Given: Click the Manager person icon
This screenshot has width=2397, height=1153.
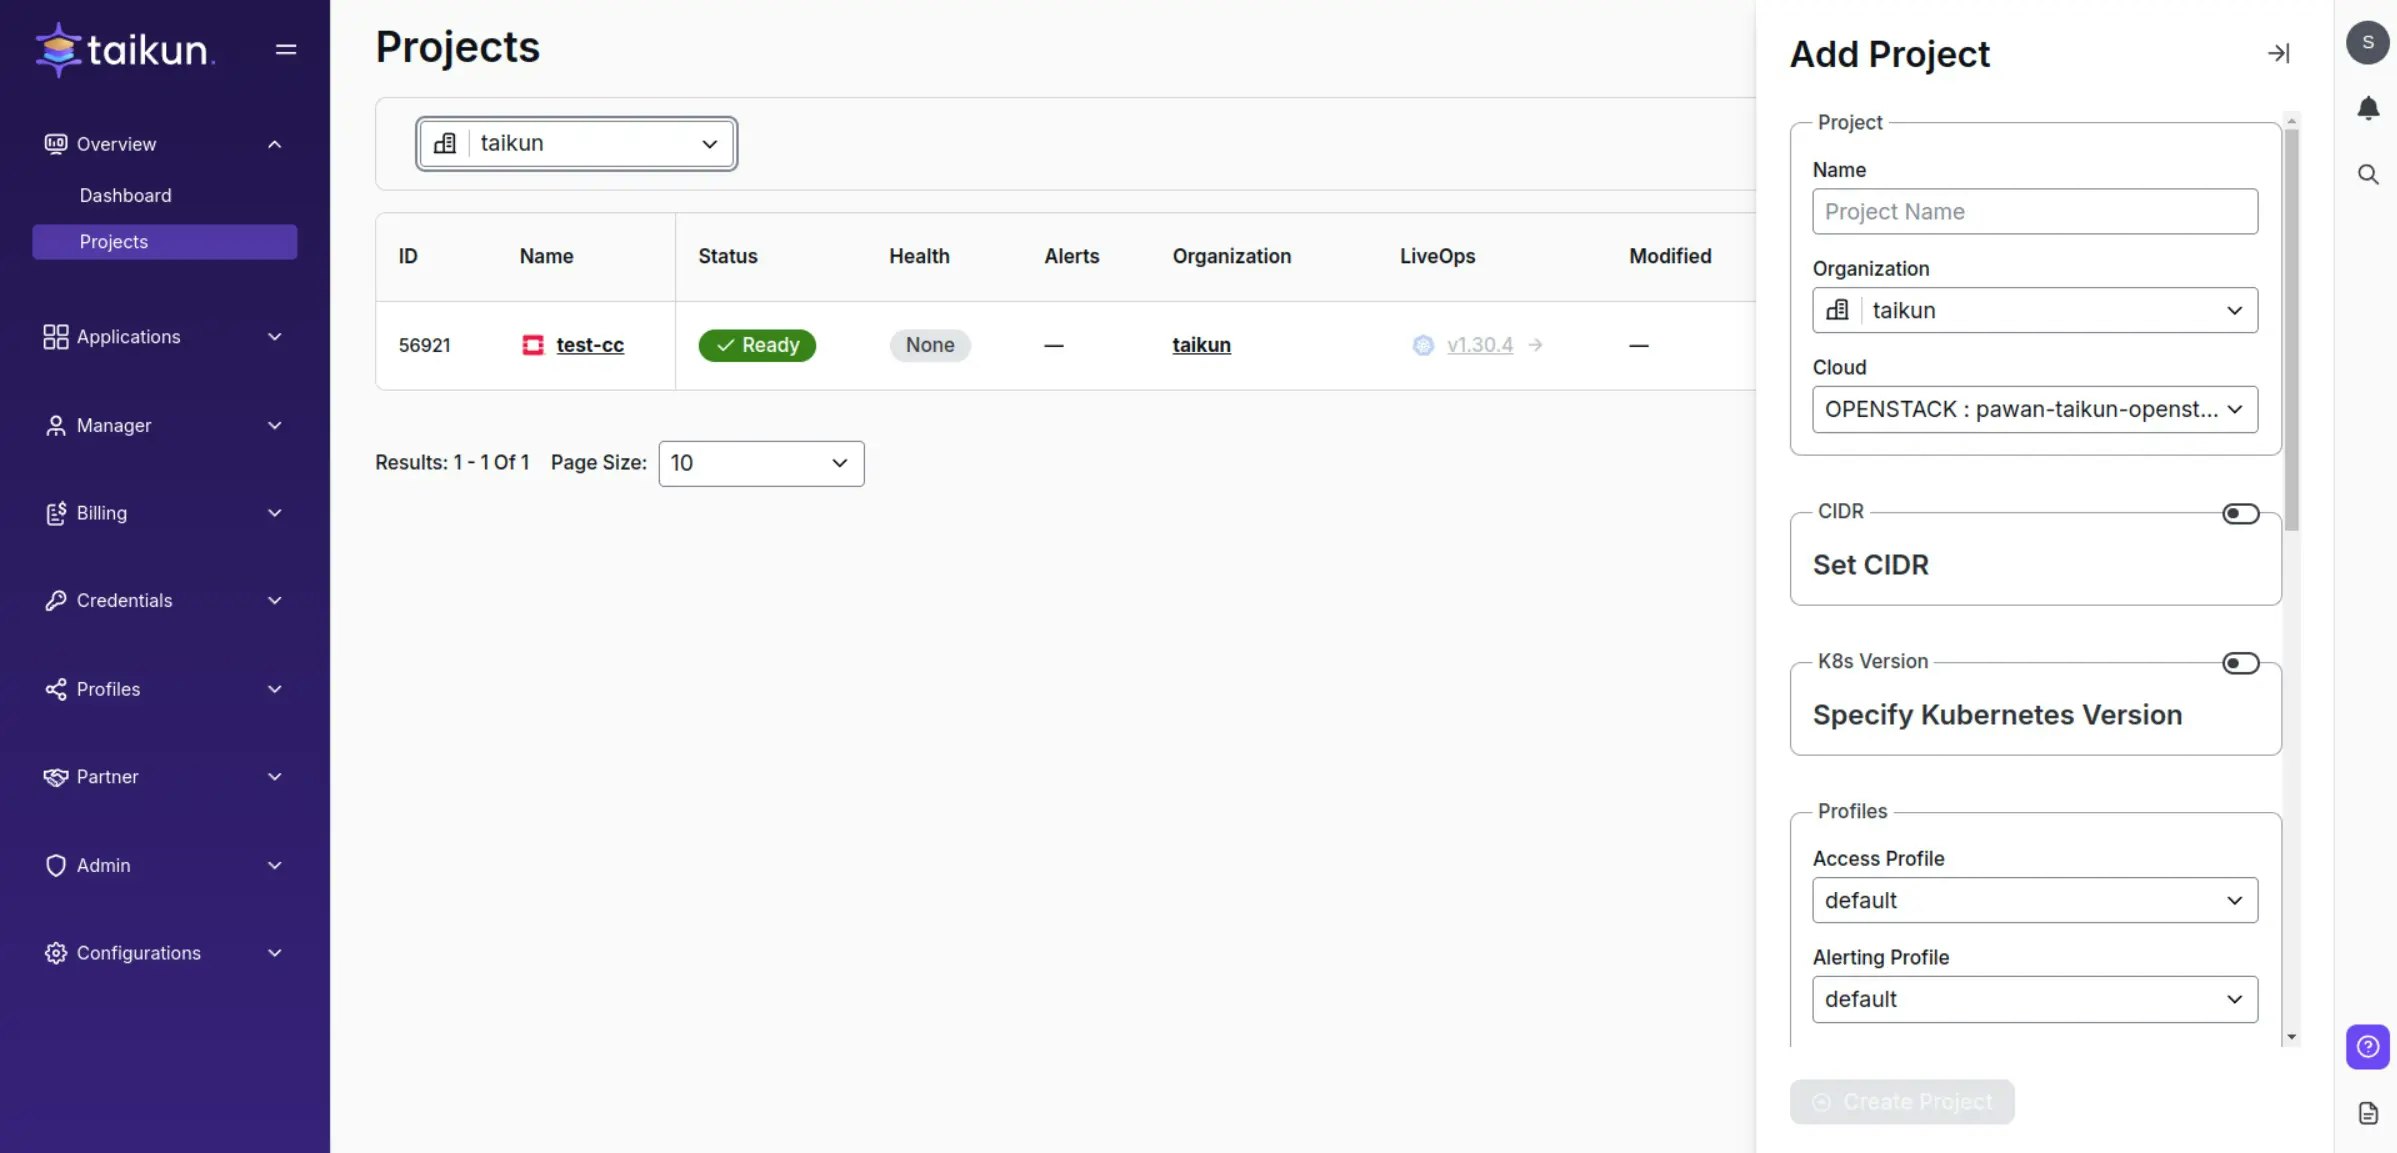Looking at the screenshot, I should click(x=56, y=425).
